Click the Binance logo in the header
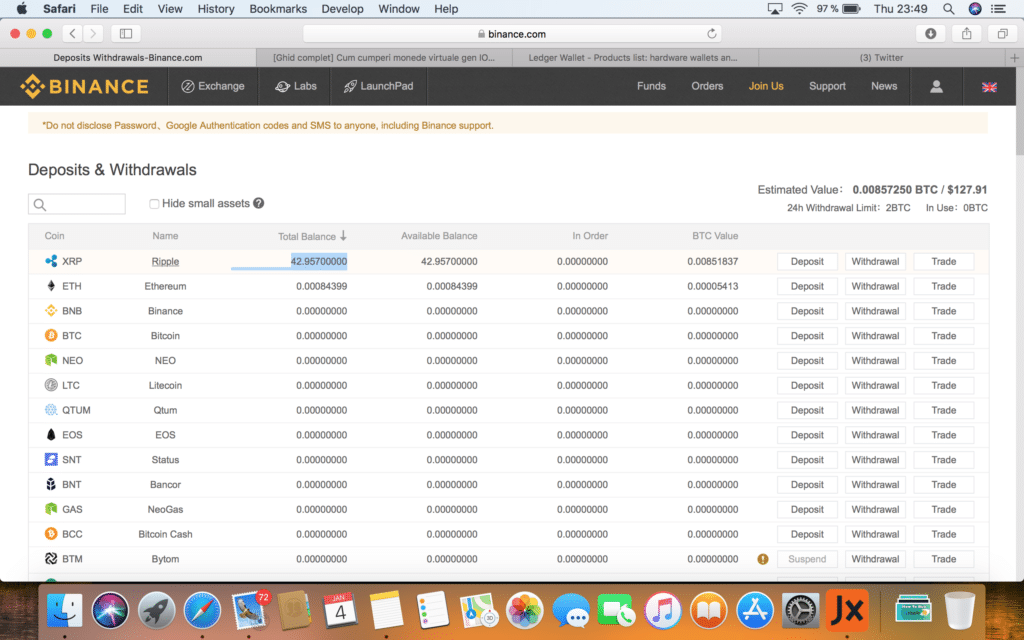The height and width of the screenshot is (640, 1024). pyautogui.click(x=84, y=86)
